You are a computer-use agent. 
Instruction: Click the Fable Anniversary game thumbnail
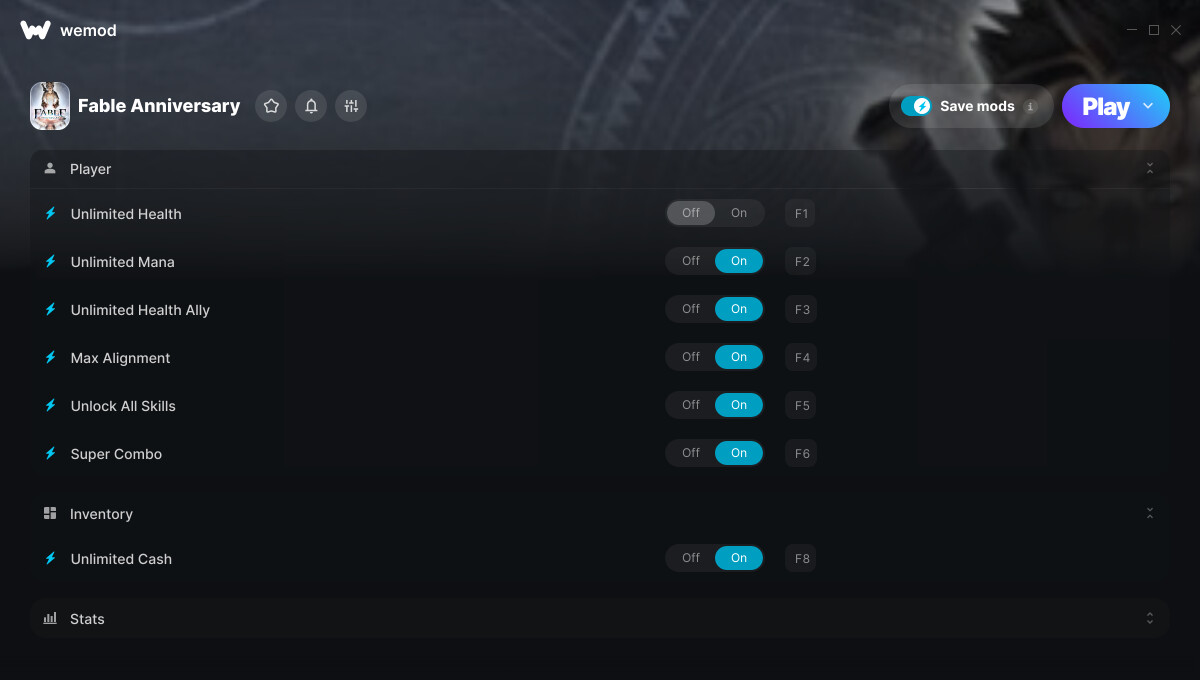pos(50,106)
